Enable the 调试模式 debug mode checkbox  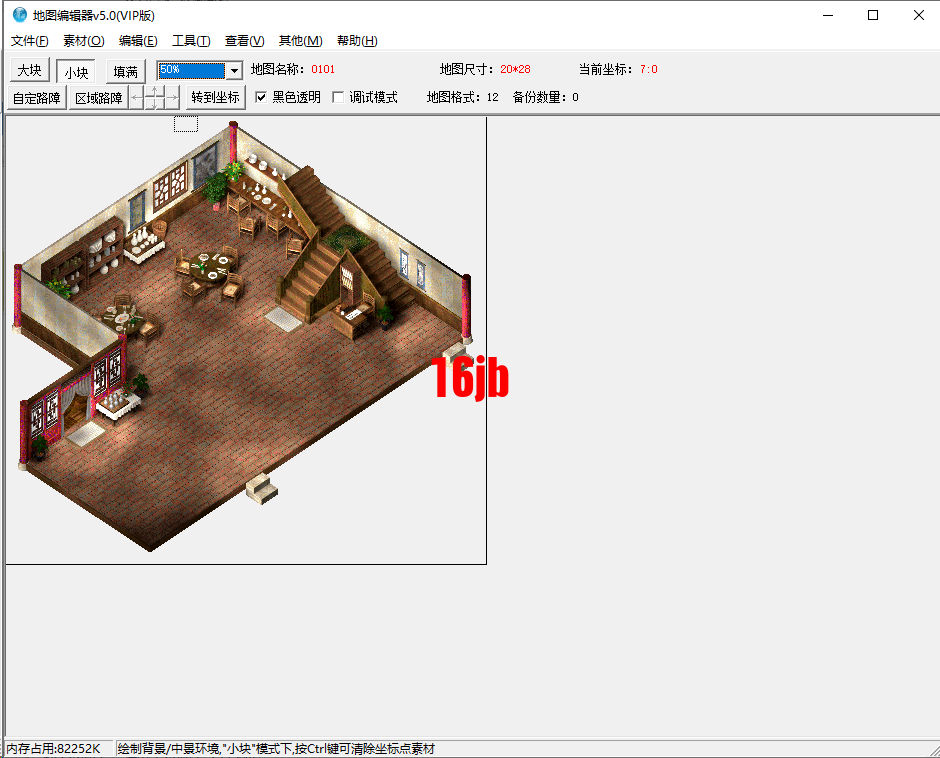338,97
